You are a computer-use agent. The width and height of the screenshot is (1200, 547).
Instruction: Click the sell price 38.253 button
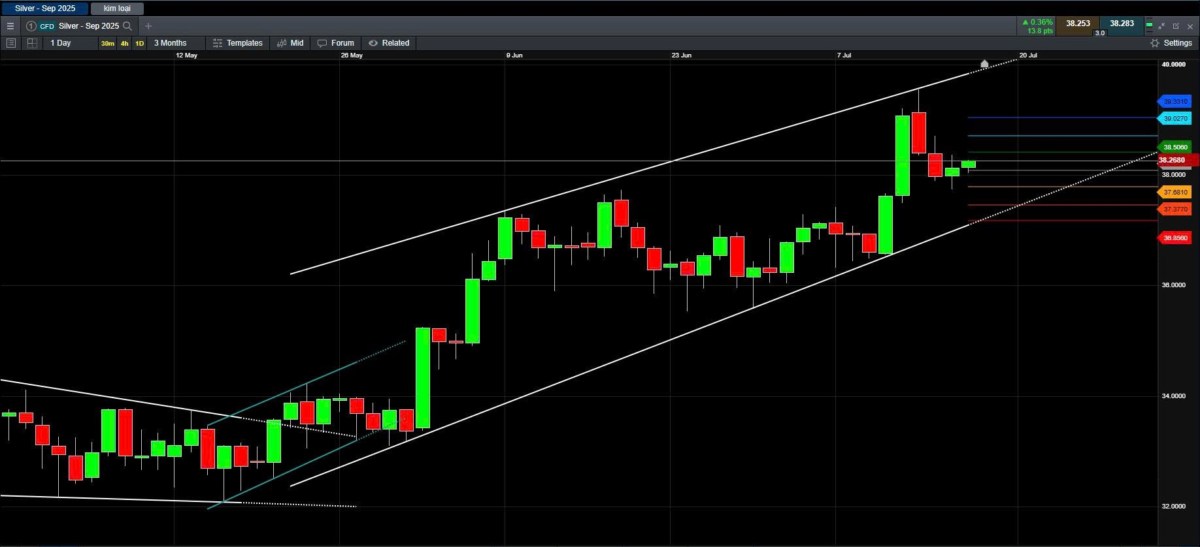1077,23
